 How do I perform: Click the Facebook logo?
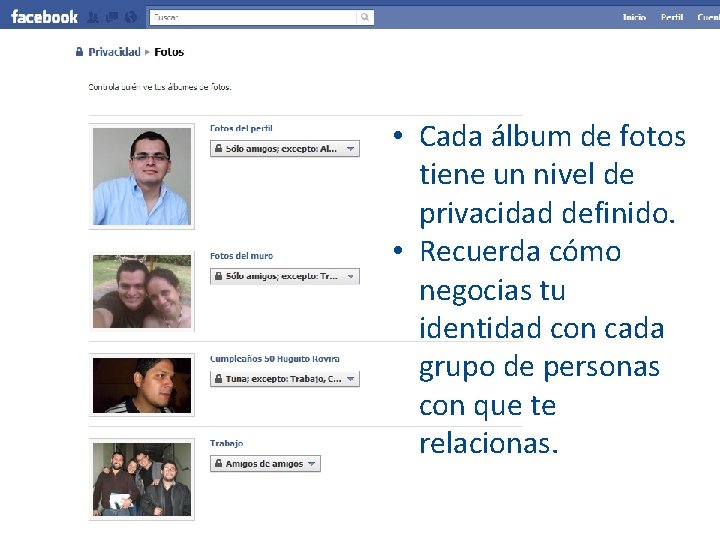(44, 17)
